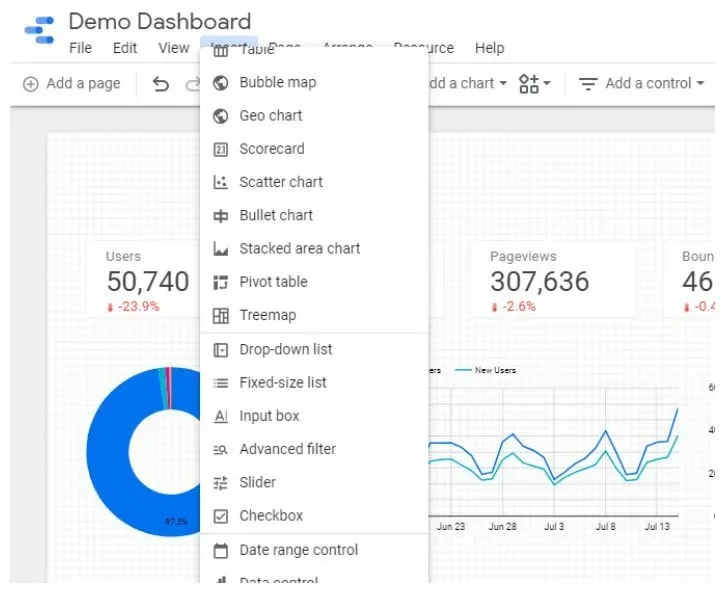Insert a Fixed-size list control
The width and height of the screenshot is (728, 596).
[x=314, y=383]
